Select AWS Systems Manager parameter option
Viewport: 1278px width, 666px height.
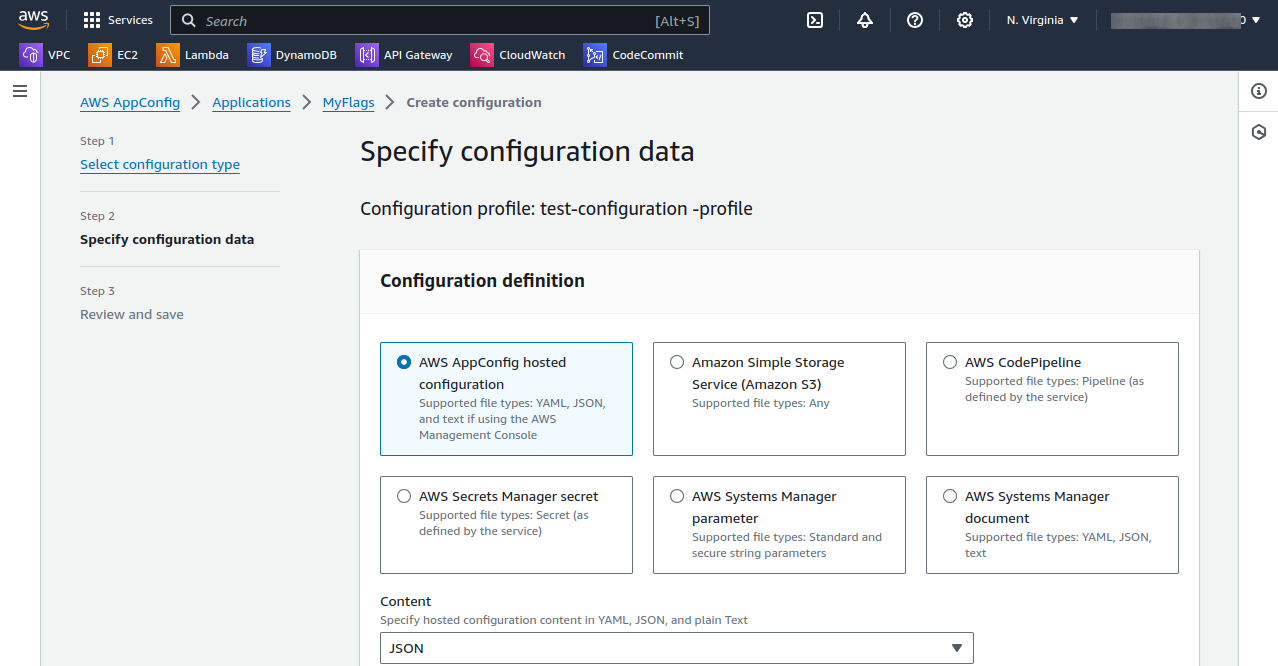[x=779, y=525]
